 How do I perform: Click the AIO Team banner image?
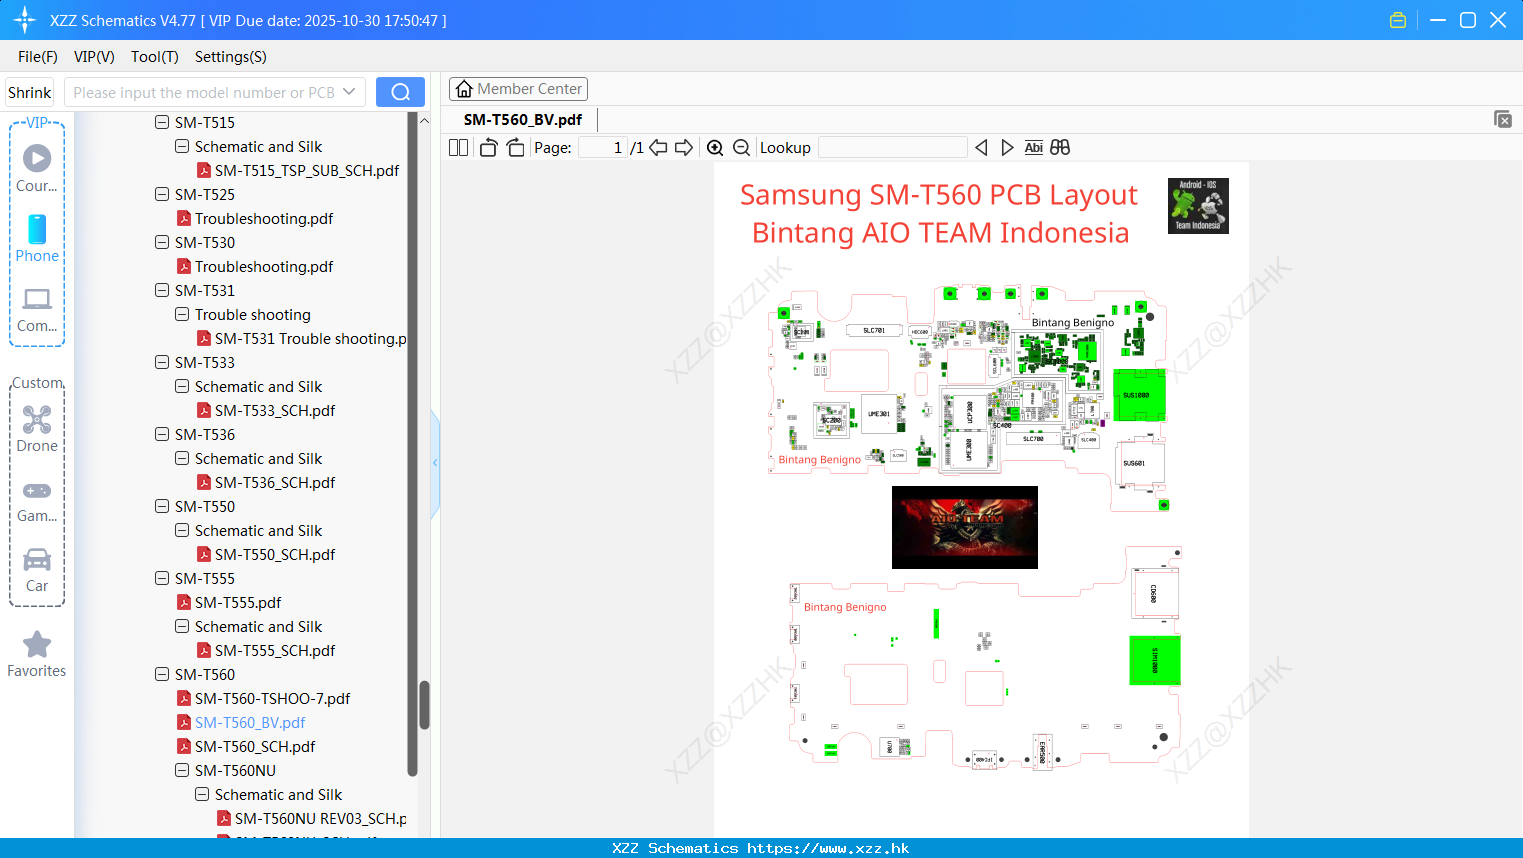pos(964,527)
